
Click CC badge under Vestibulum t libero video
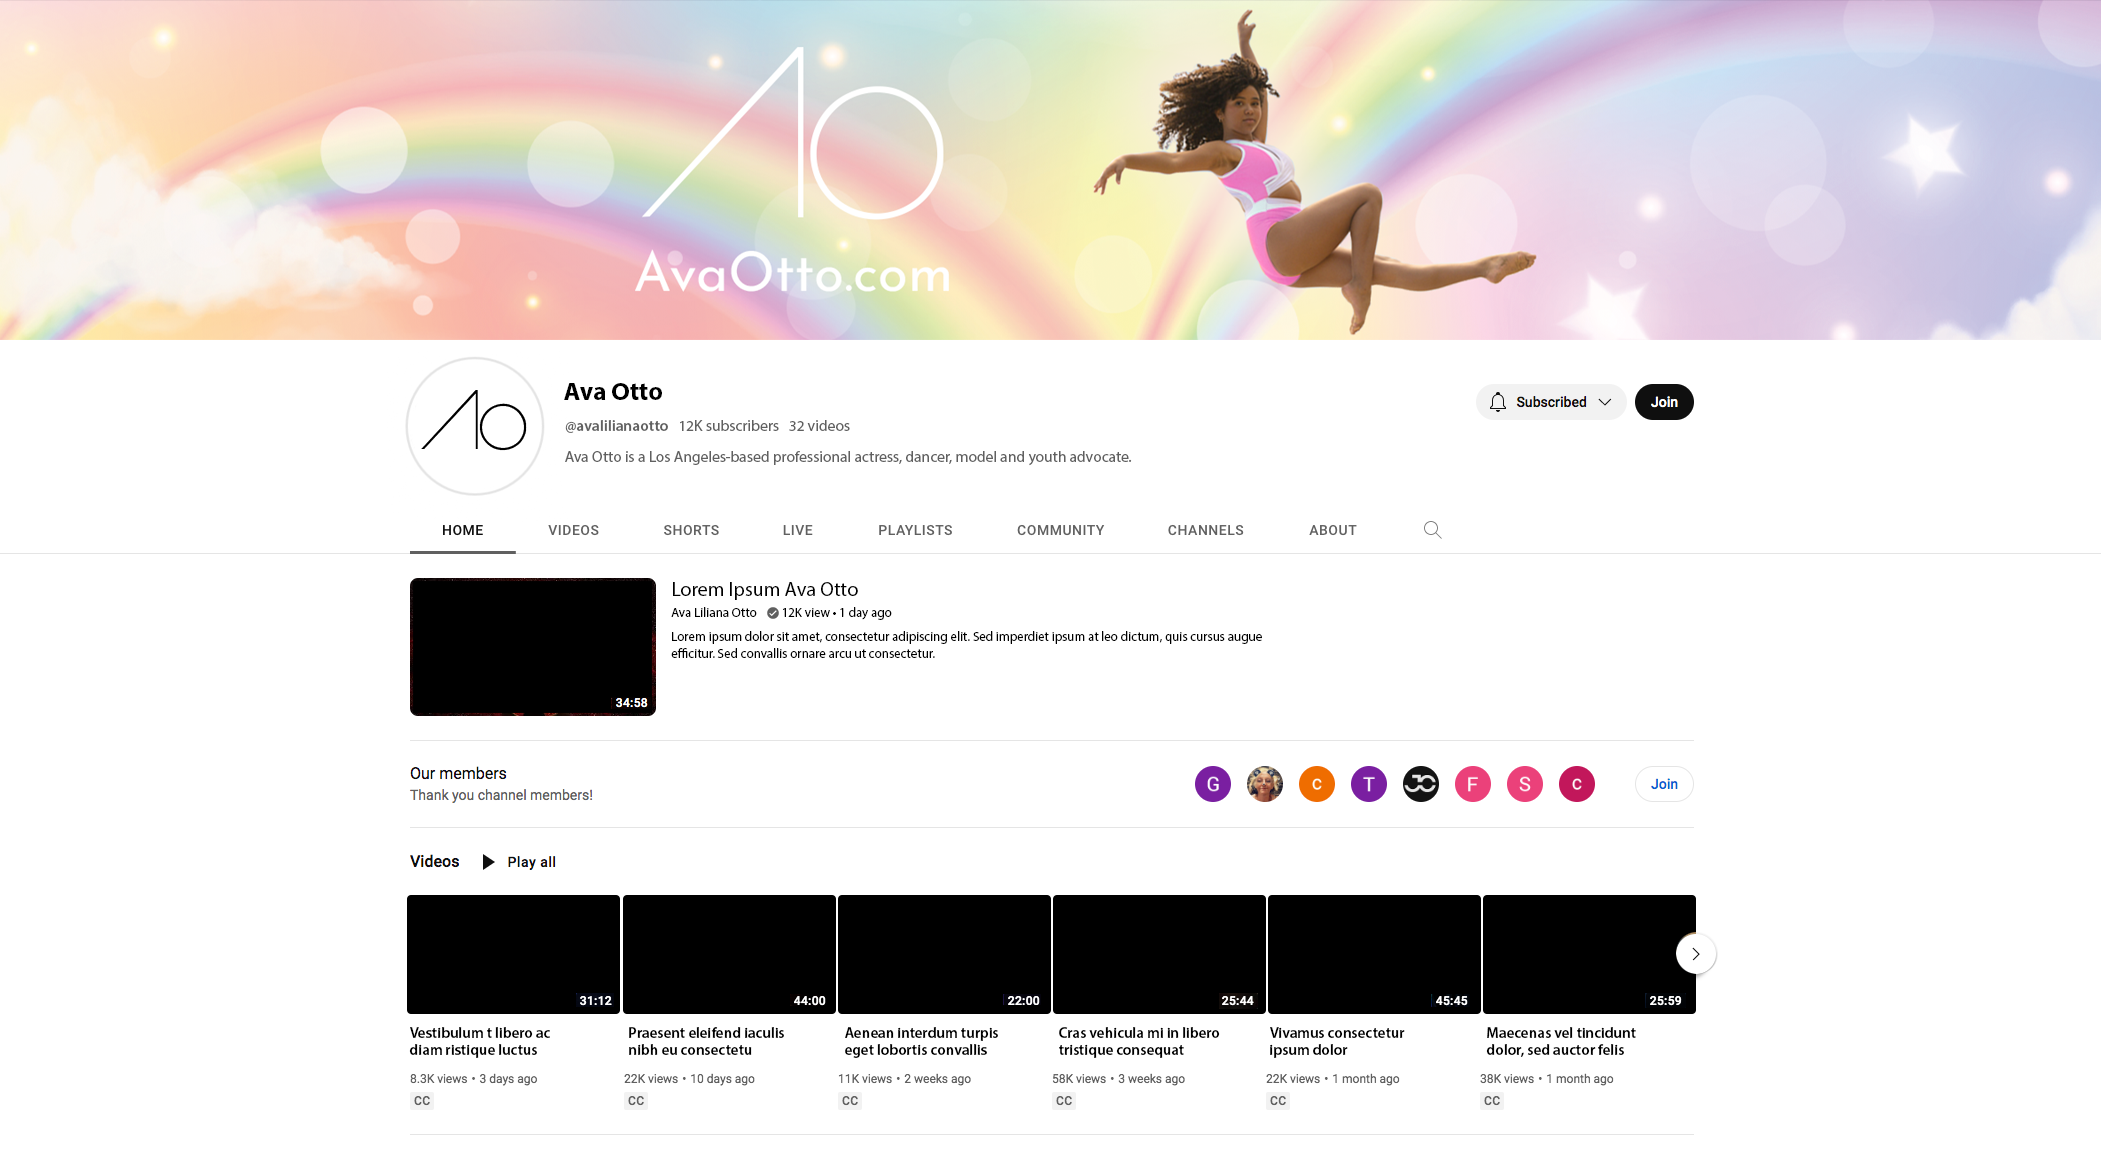(x=422, y=1101)
